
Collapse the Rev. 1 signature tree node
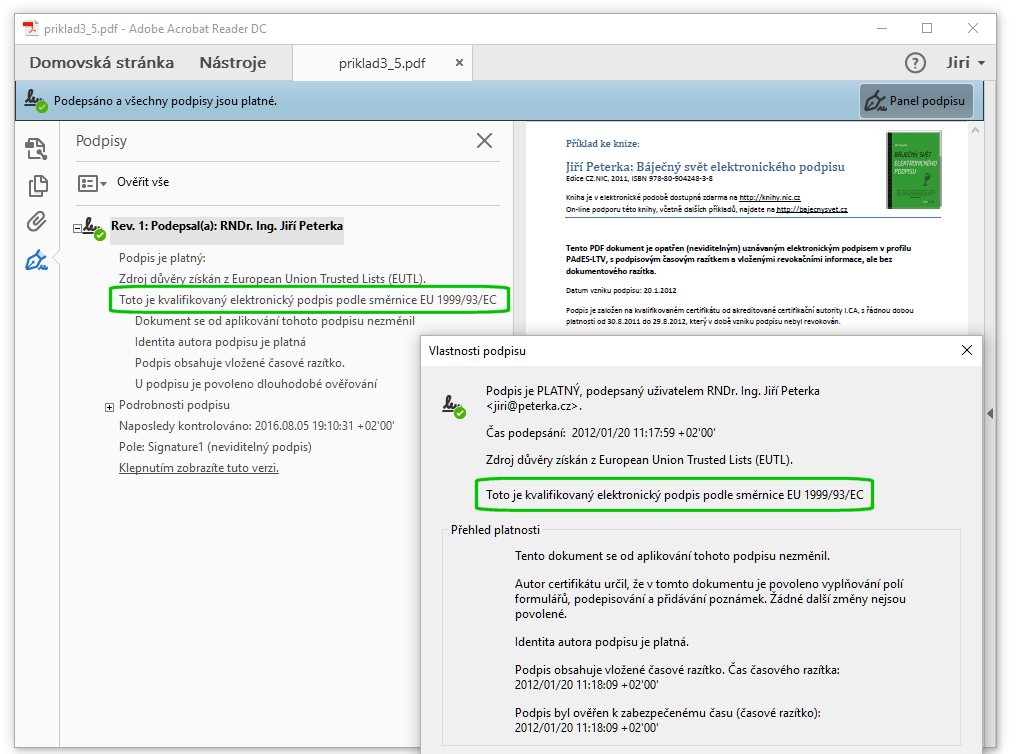(77, 228)
